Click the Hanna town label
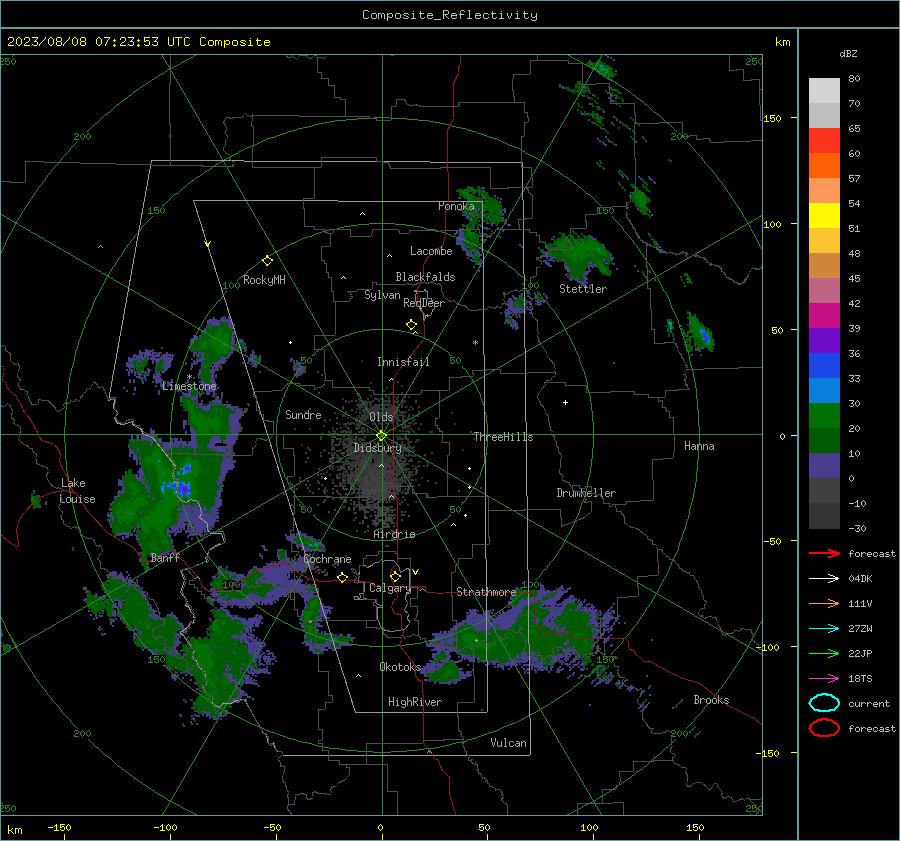The width and height of the screenshot is (900, 841). 699,446
